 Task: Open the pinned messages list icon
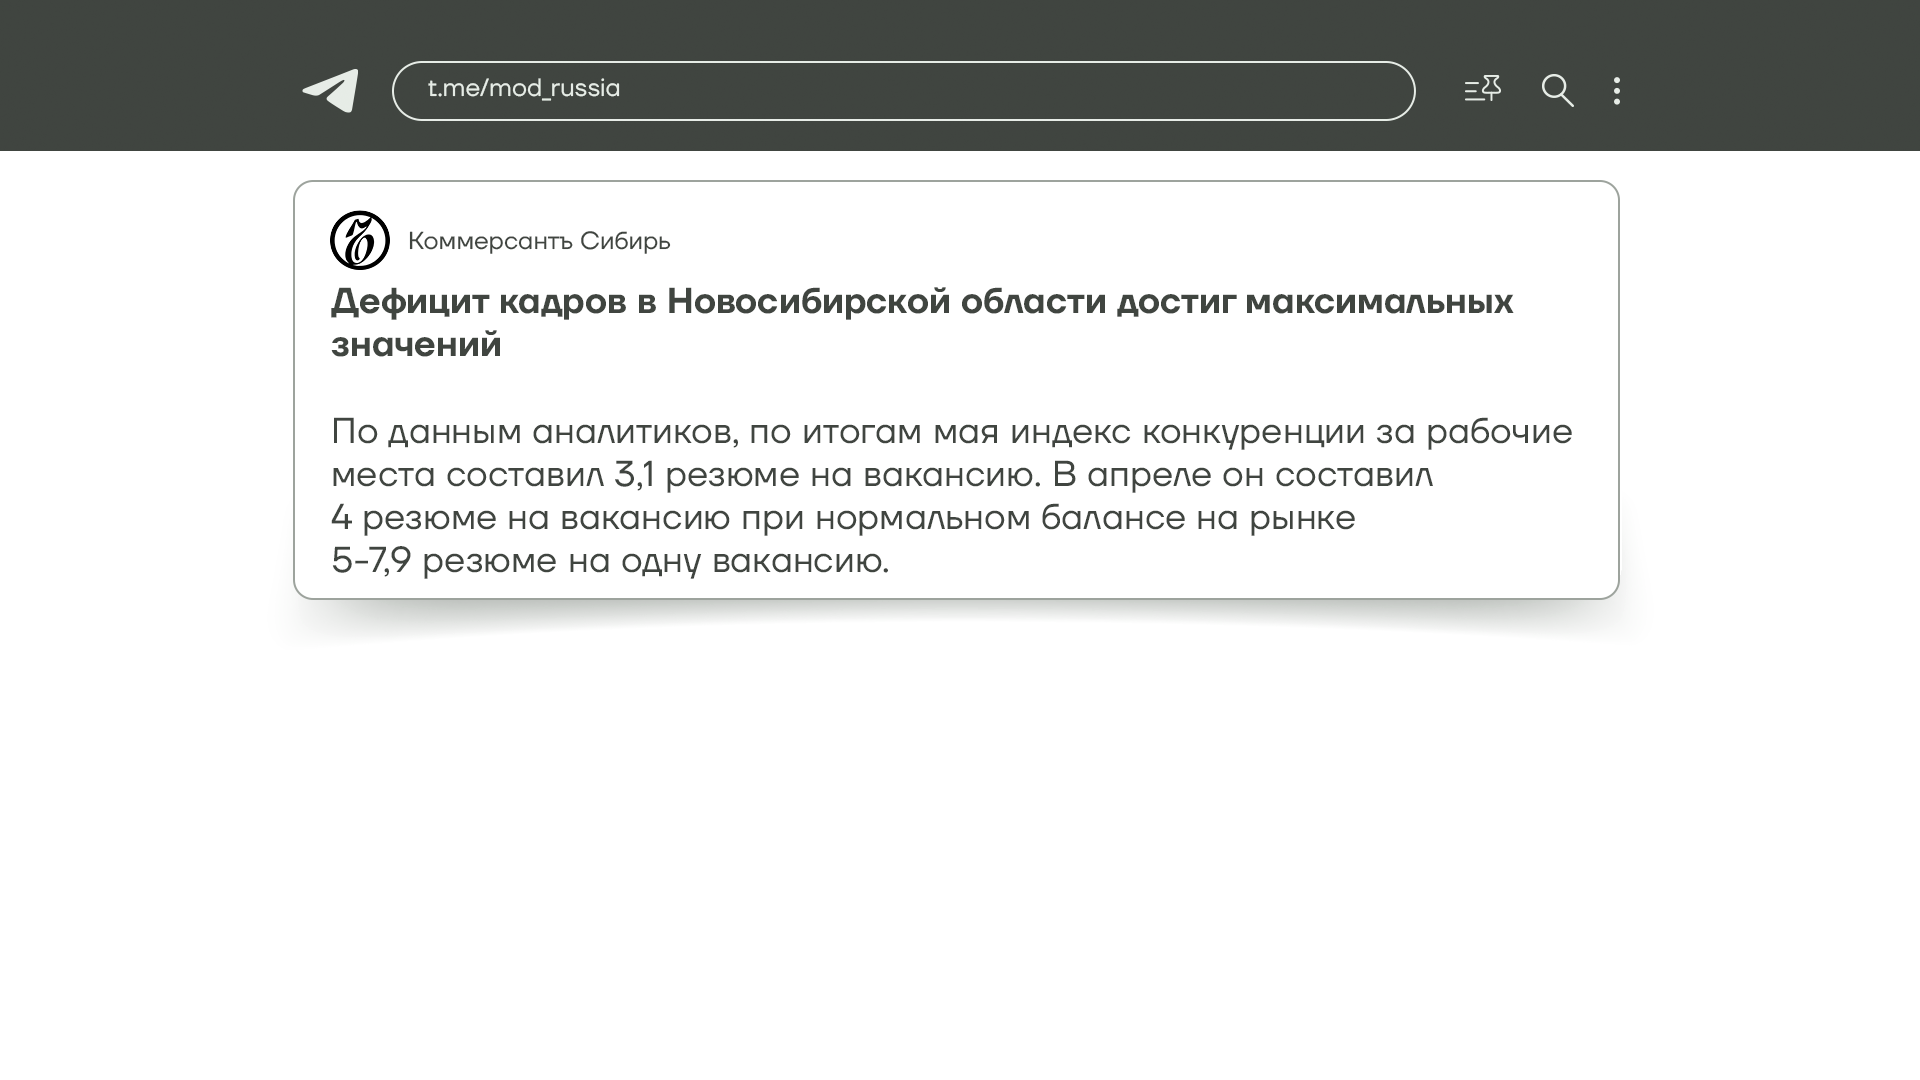1482,90
